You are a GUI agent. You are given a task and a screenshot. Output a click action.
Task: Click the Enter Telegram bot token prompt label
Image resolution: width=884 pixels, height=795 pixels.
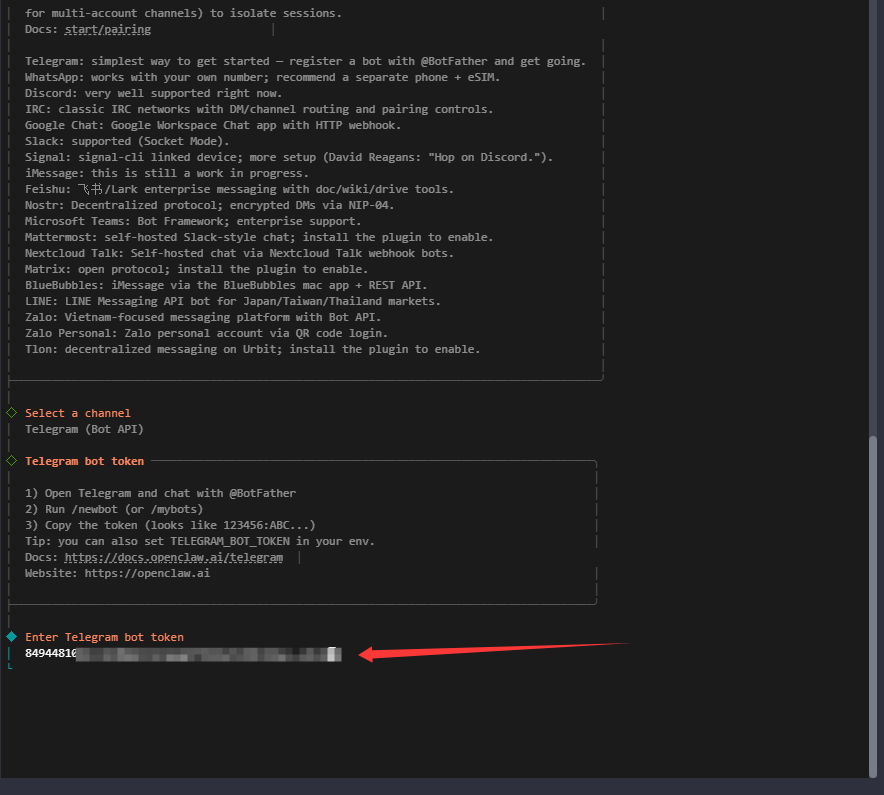(x=104, y=637)
